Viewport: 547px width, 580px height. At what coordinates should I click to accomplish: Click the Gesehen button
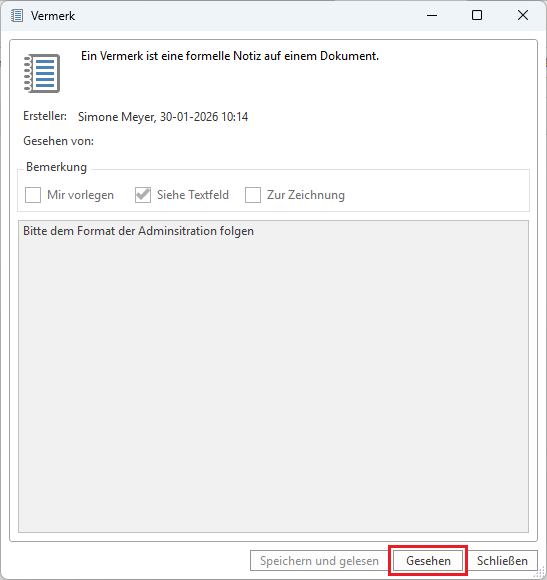428,561
